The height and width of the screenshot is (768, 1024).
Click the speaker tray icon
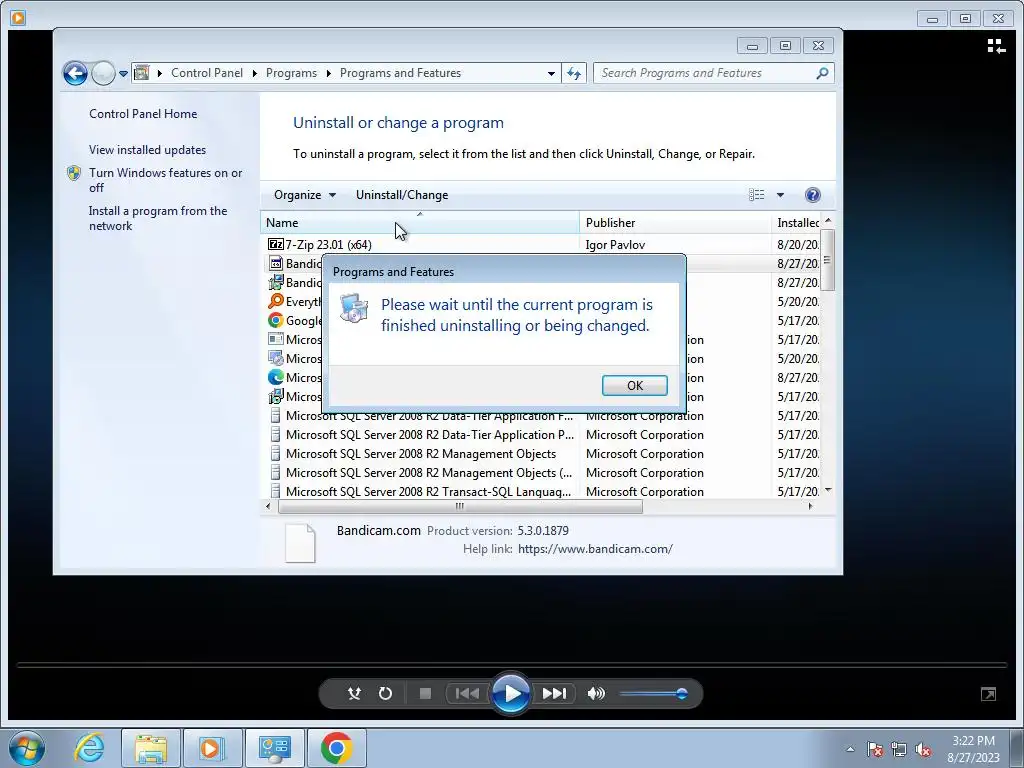[923, 749]
